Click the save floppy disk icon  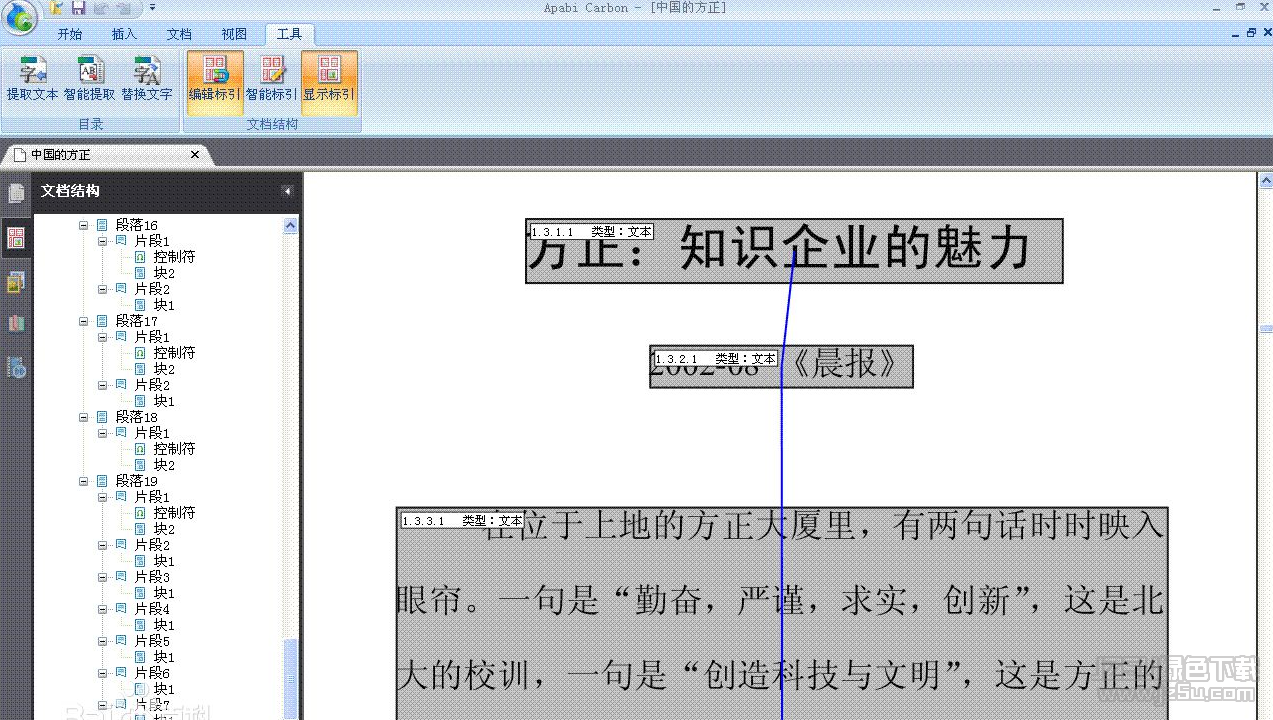(x=78, y=8)
